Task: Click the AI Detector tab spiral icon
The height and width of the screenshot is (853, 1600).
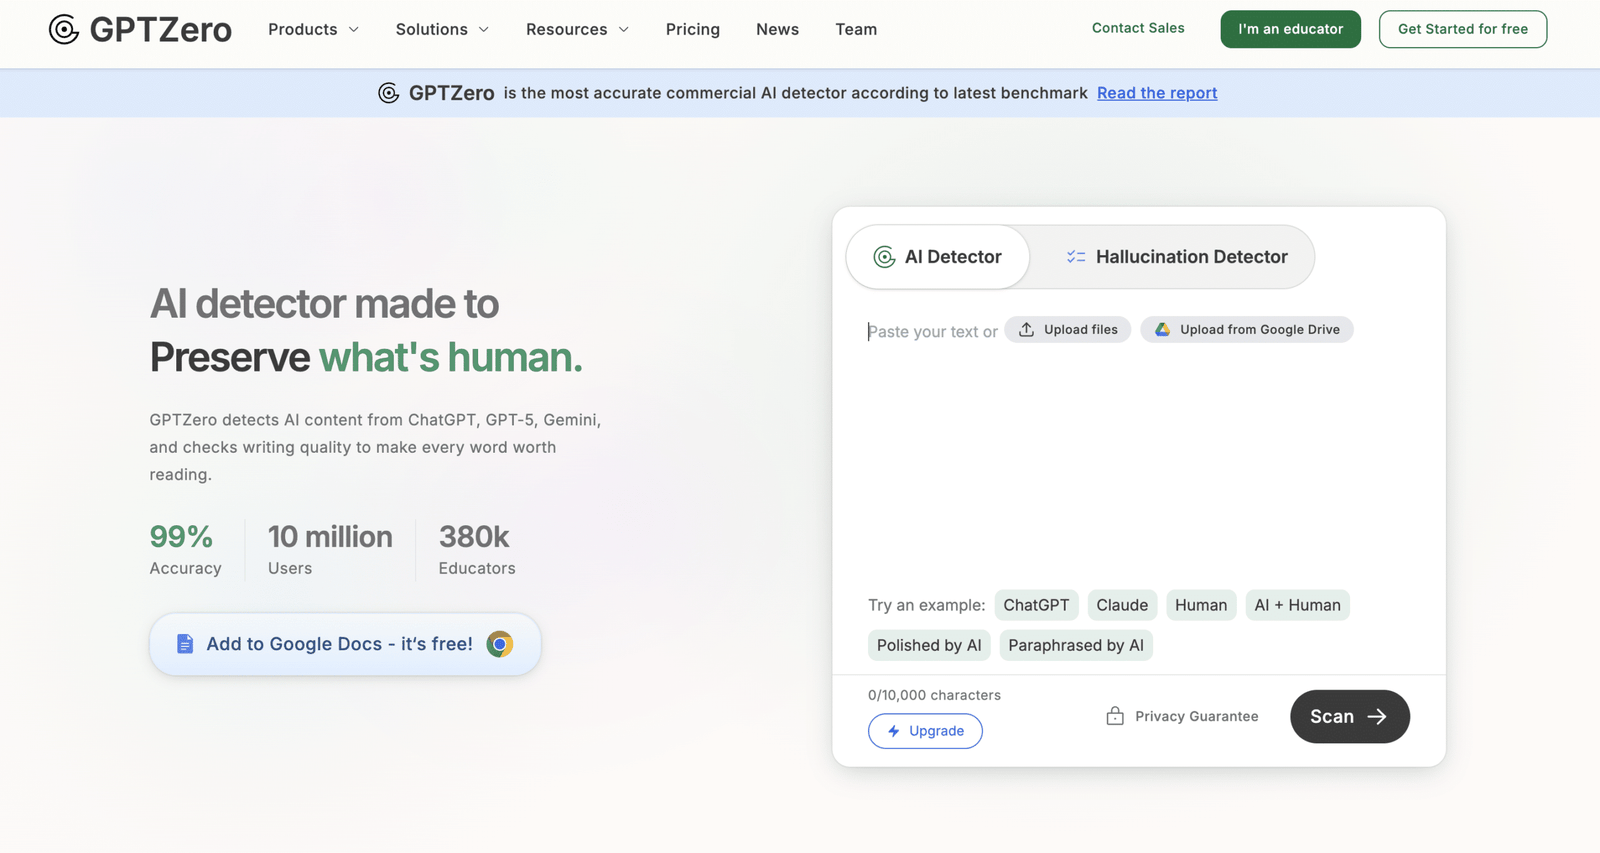Action: coord(884,257)
